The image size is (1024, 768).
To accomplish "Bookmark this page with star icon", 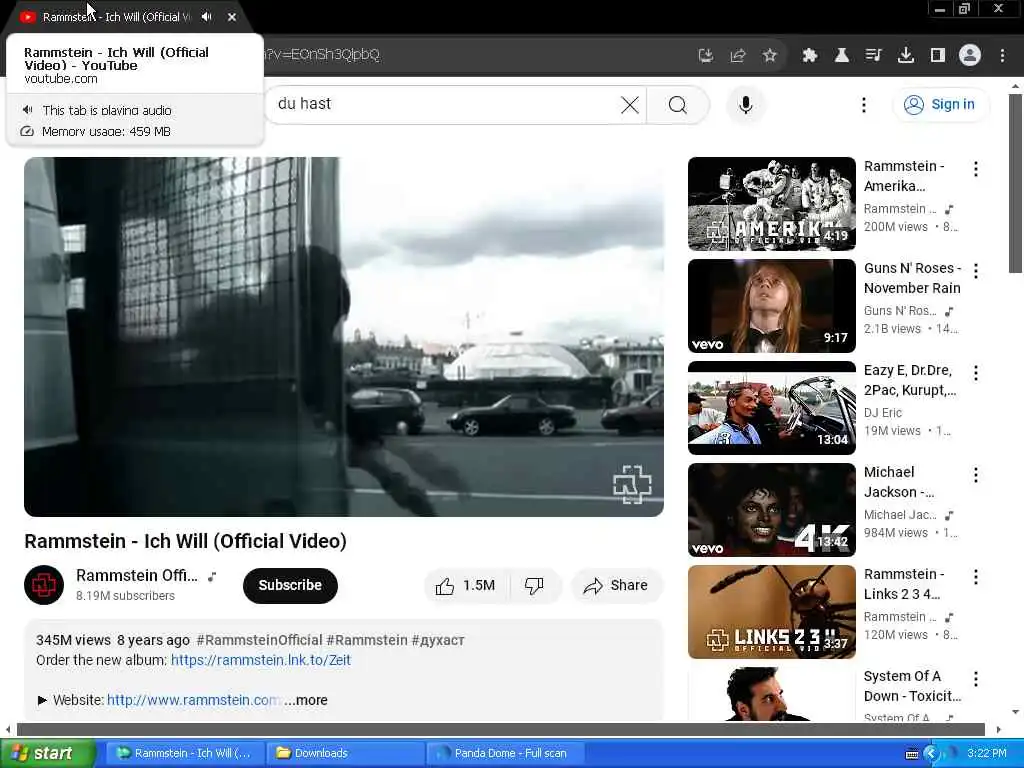I will (770, 56).
